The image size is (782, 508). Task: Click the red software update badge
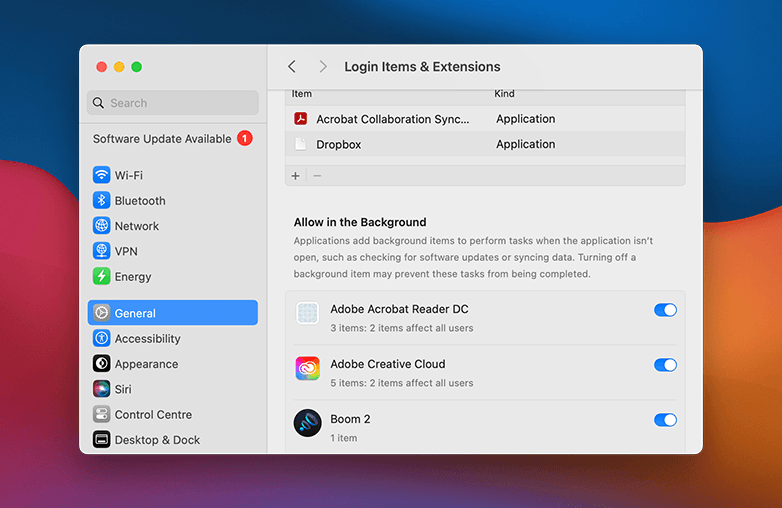245,139
